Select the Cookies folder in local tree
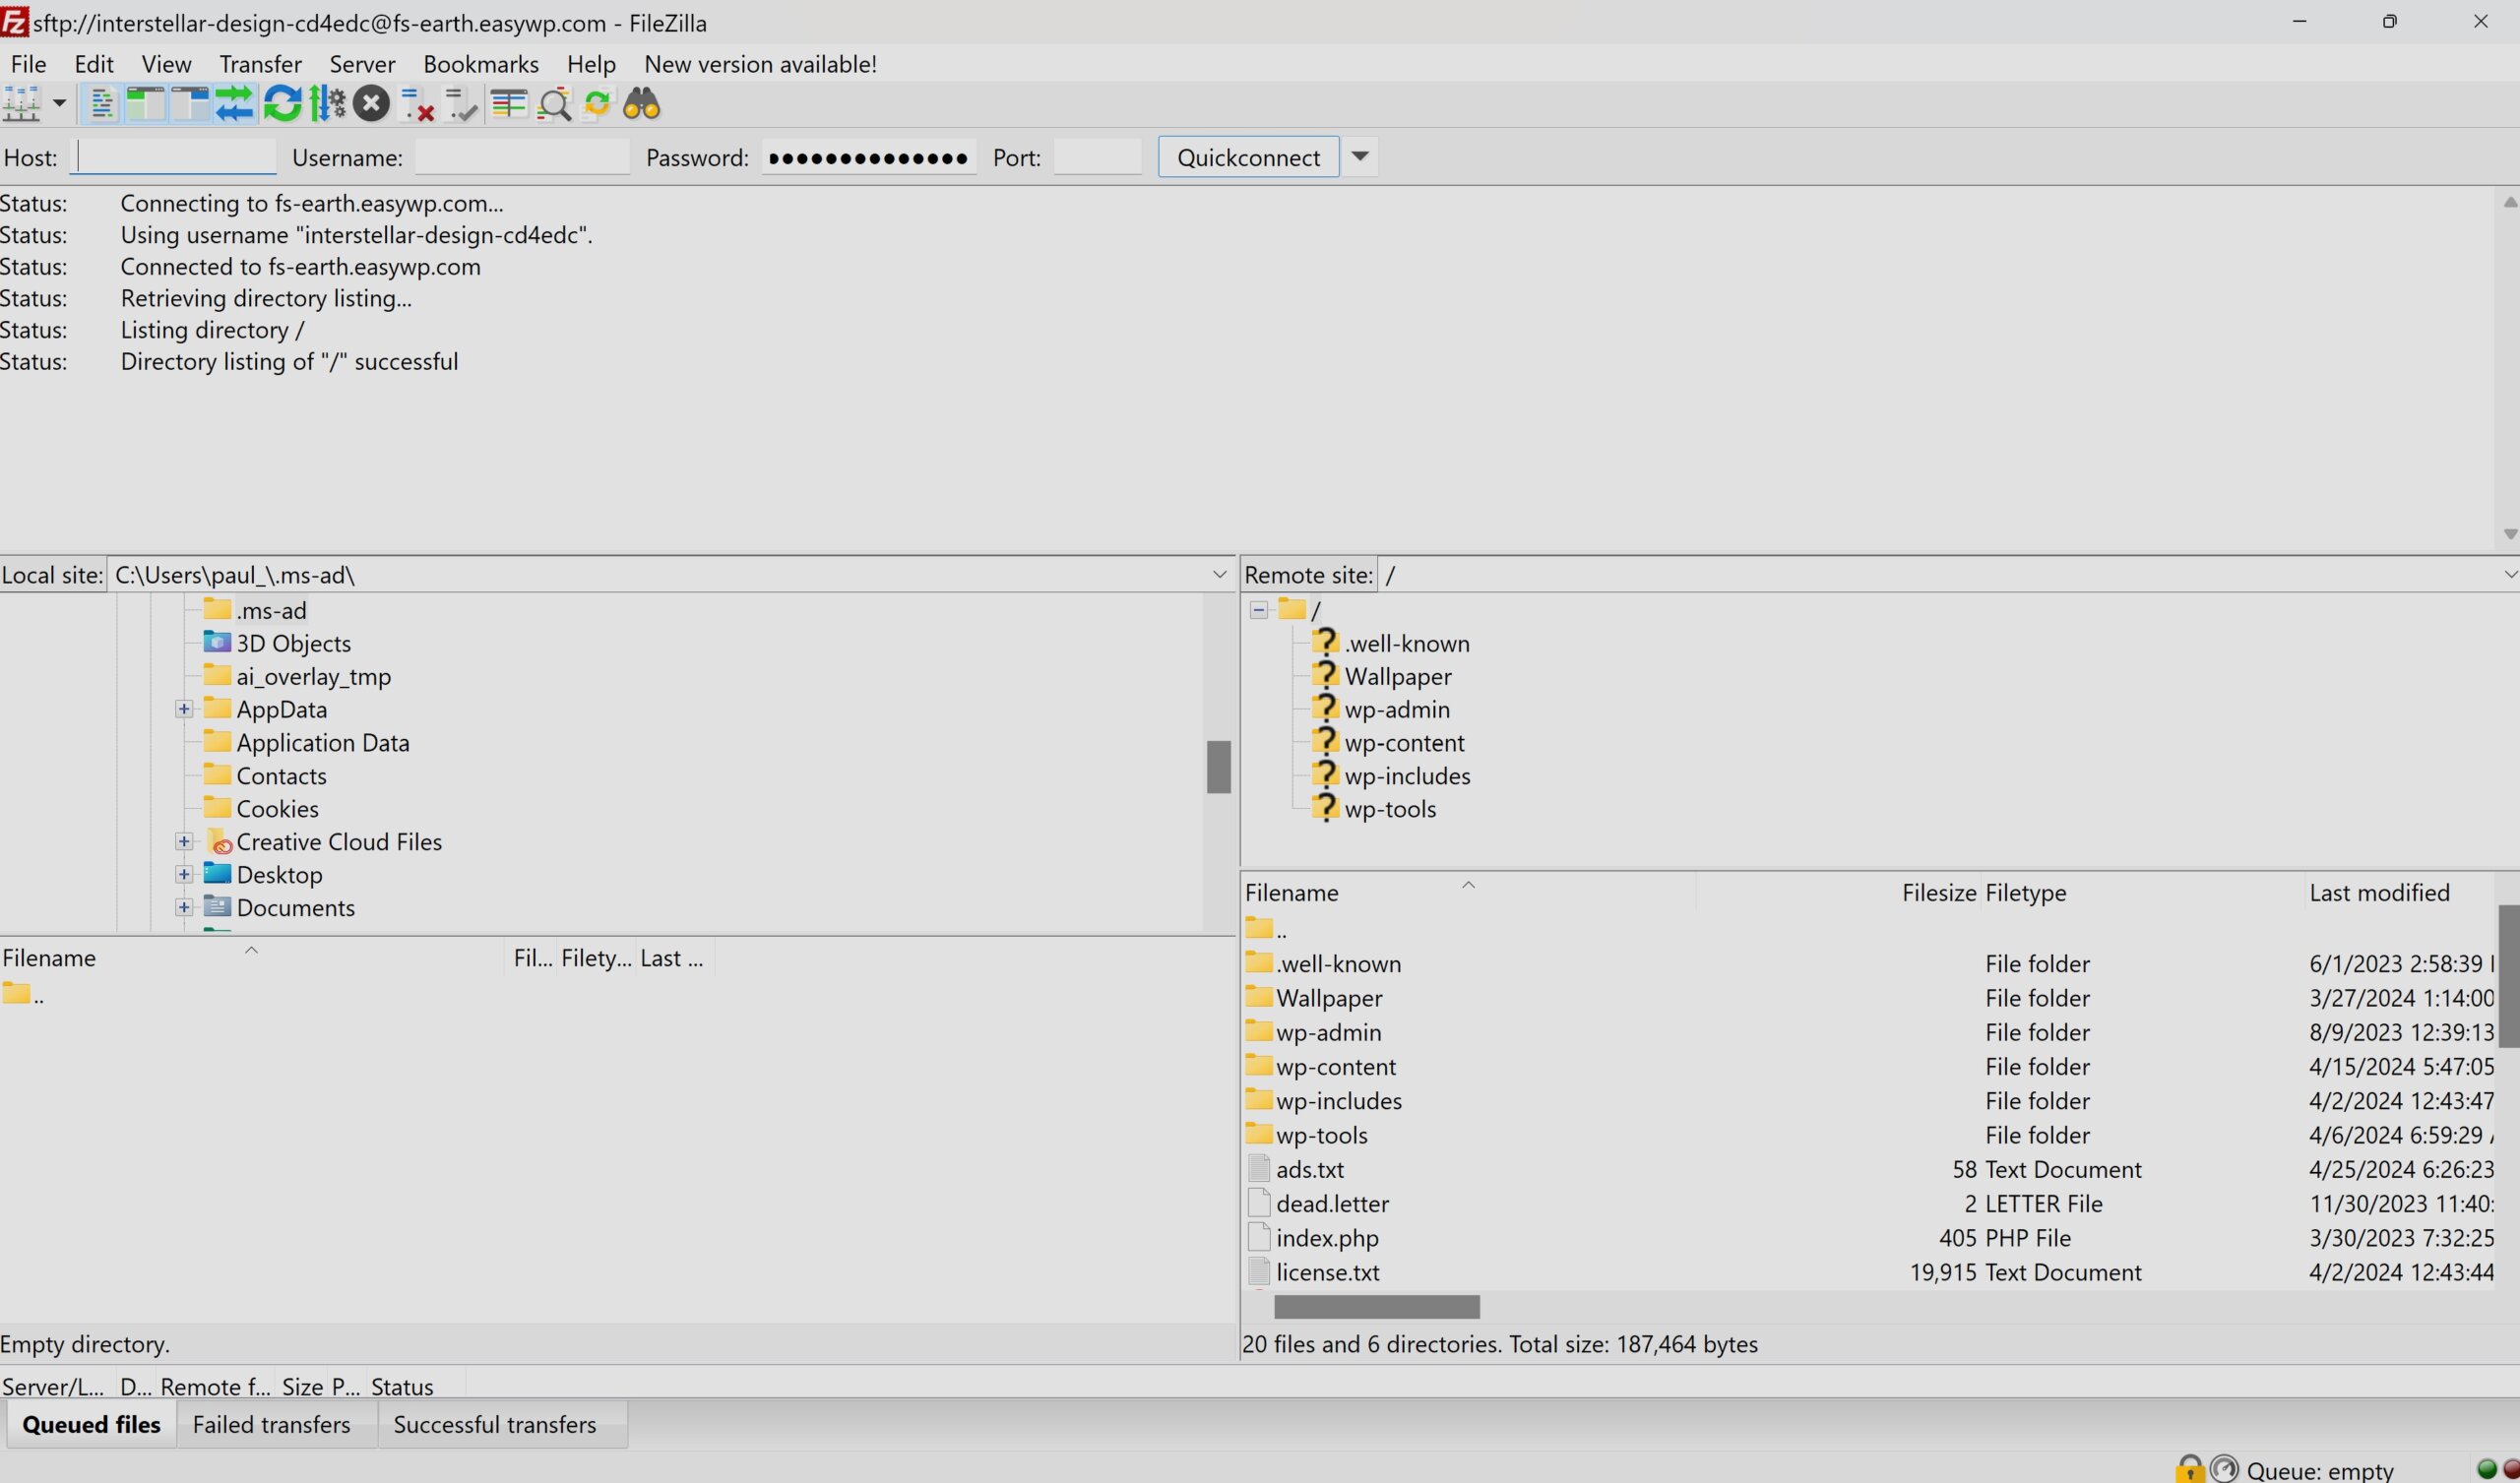The height and width of the screenshot is (1483, 2520). (261, 809)
